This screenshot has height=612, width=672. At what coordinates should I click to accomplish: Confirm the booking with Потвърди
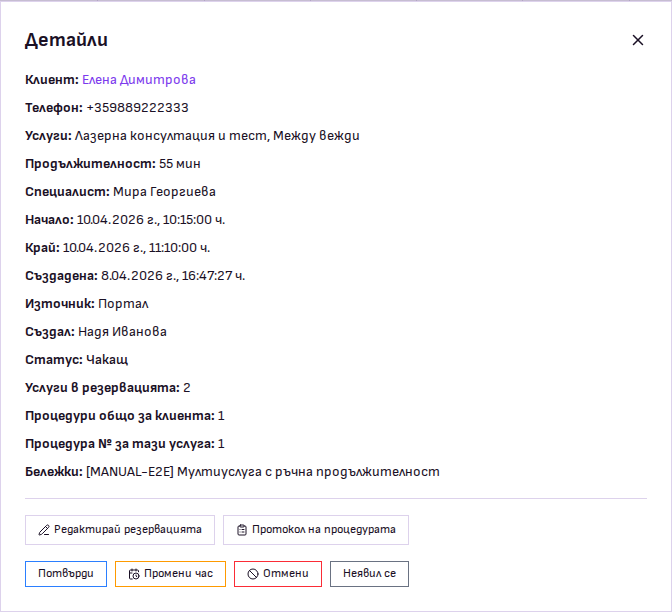pyautogui.click(x=66, y=573)
